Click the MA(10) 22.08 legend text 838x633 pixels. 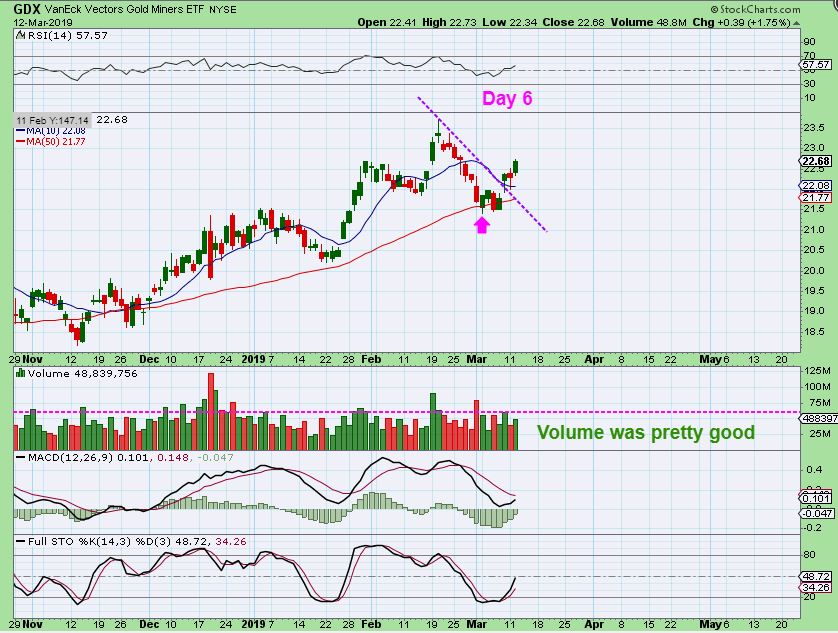[x=56, y=130]
